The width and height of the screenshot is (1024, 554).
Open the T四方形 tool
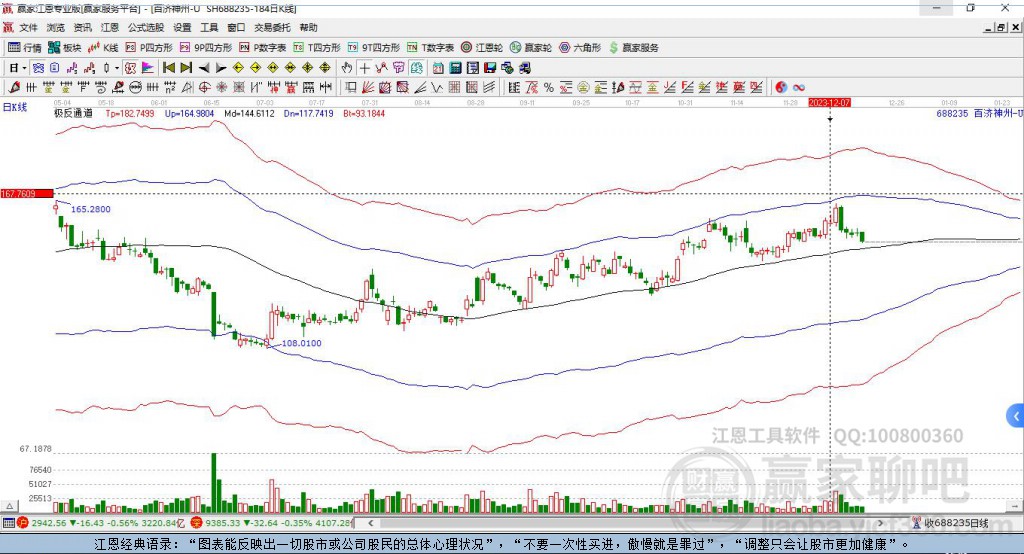[x=317, y=48]
